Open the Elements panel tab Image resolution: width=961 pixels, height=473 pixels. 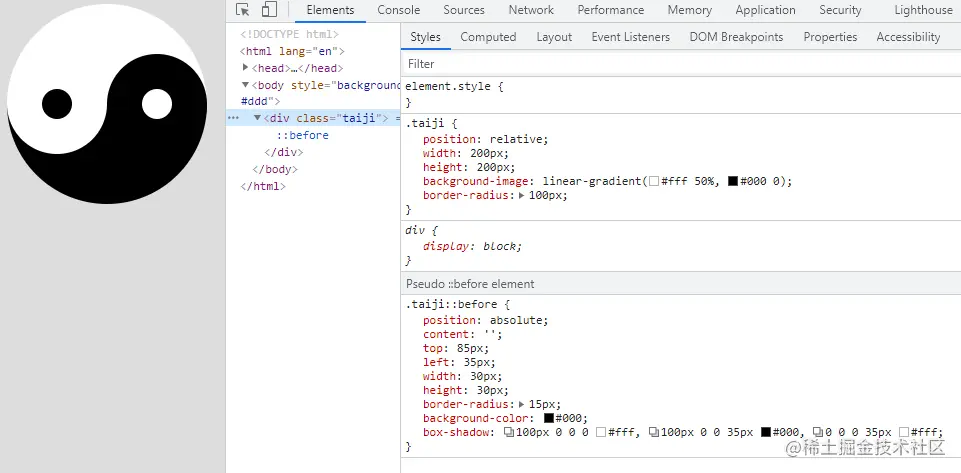[x=330, y=10]
